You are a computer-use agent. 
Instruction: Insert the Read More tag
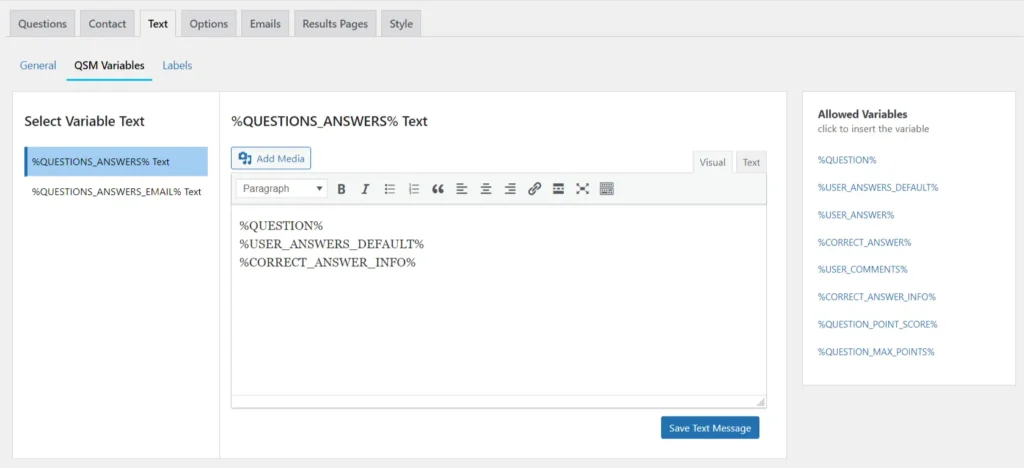558,189
